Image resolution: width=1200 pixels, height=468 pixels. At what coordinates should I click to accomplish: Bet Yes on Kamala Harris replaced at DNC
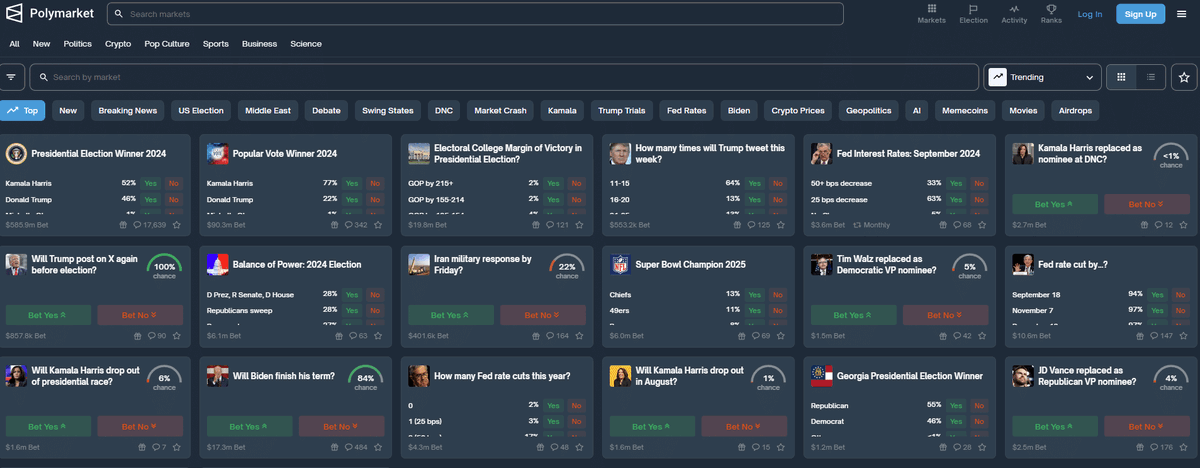(1052, 204)
